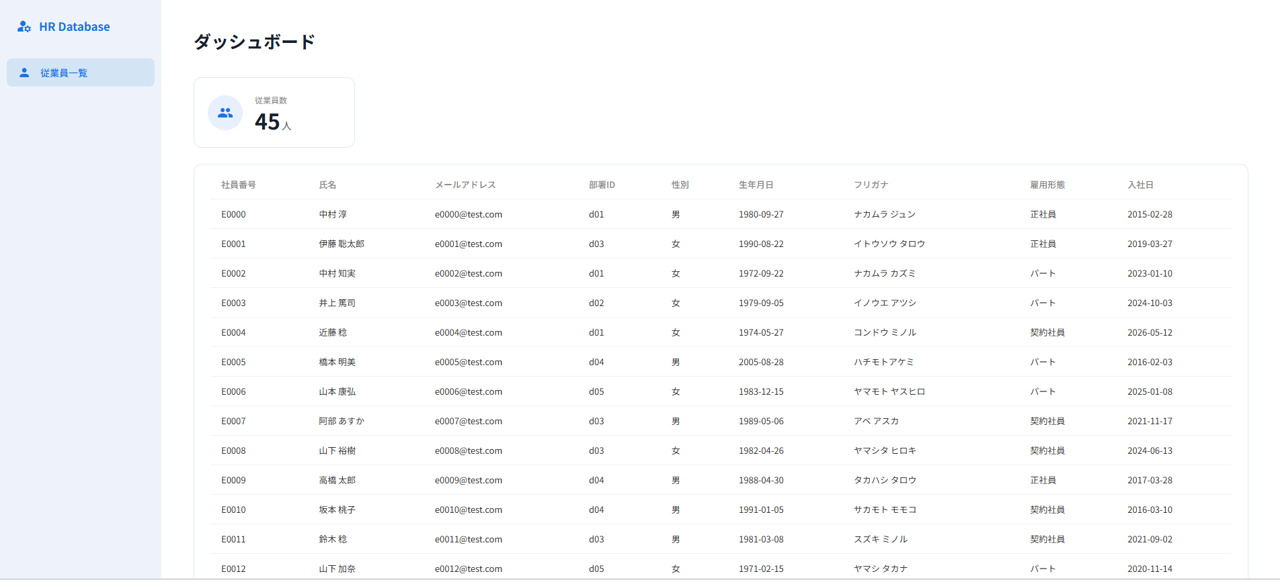1280x580 pixels.
Task: Click the 雇用形態 column header
Action: (x=1047, y=185)
